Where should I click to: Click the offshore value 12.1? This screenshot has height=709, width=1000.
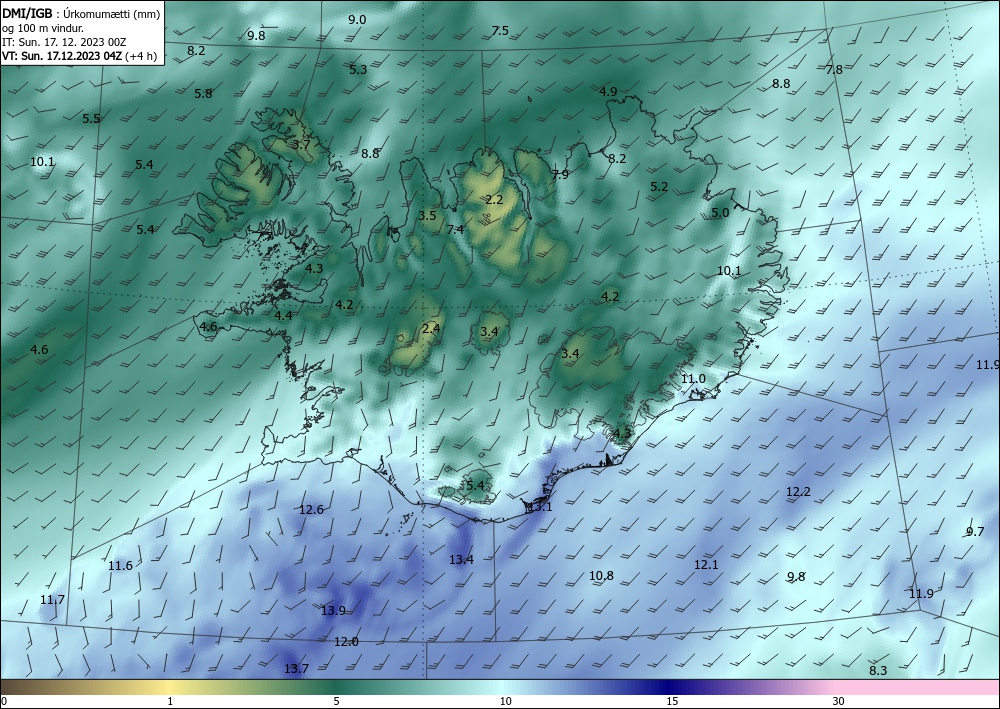[x=706, y=565]
